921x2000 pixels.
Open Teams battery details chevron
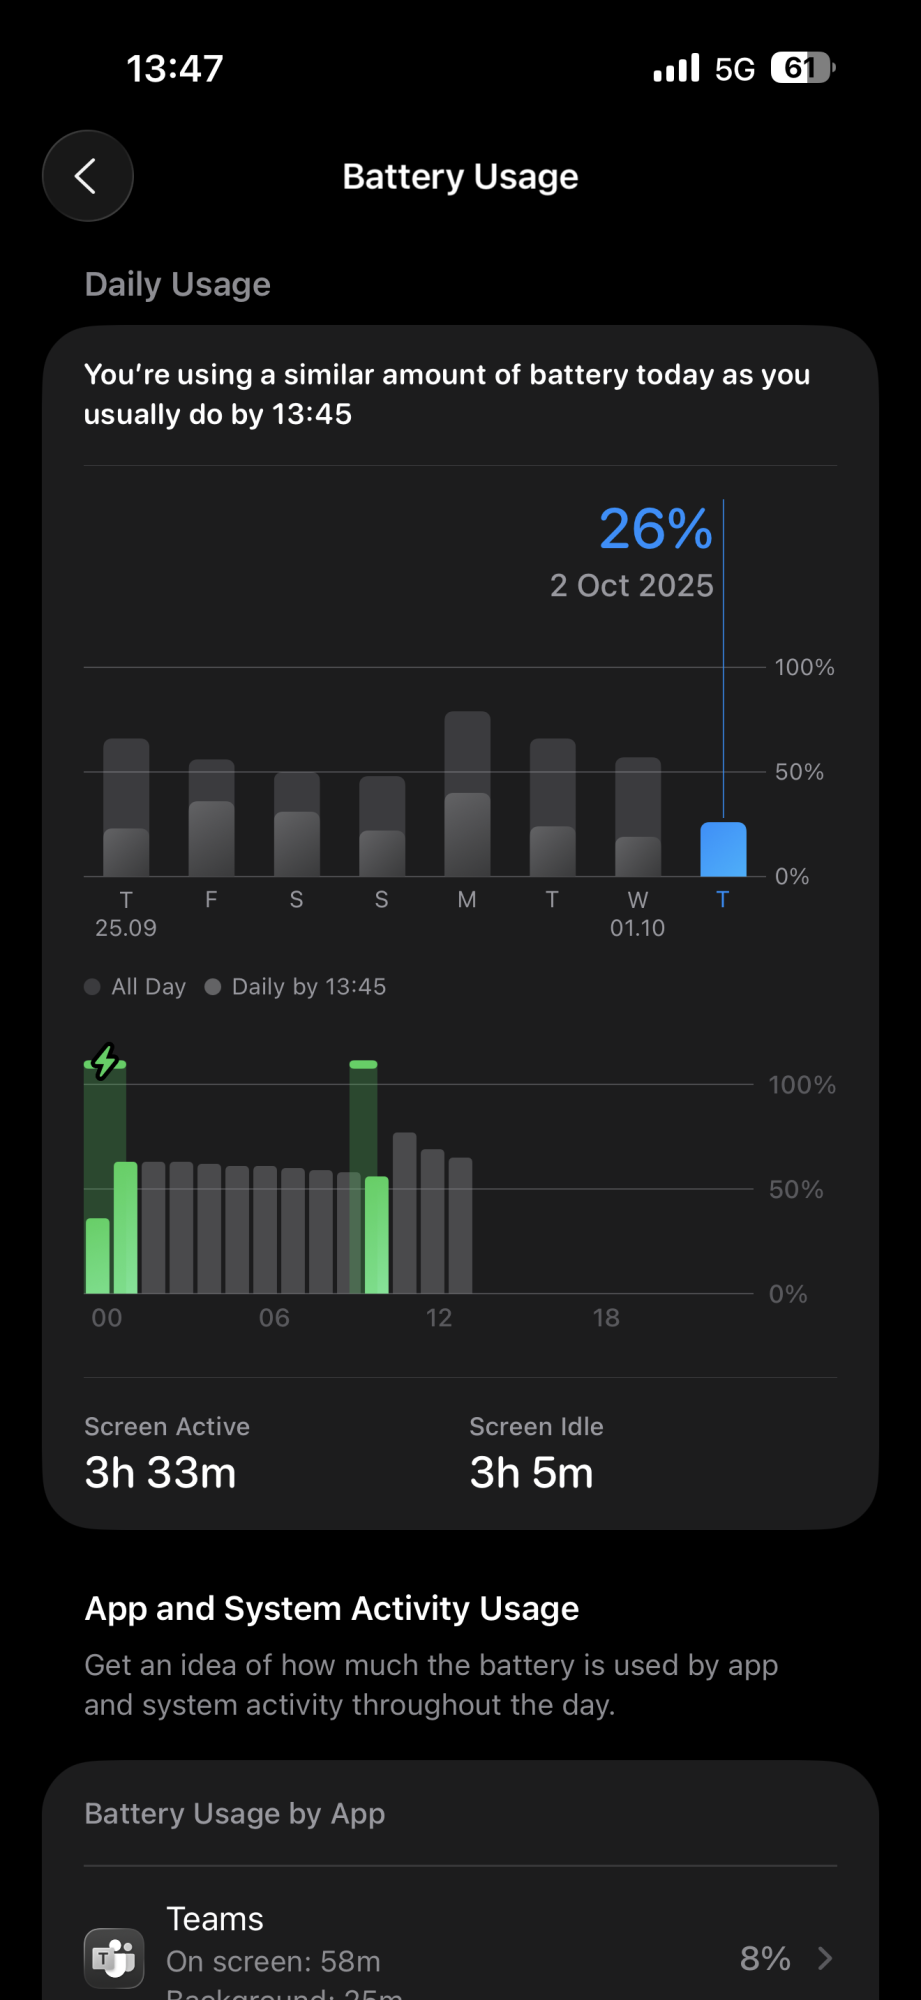825,1958
